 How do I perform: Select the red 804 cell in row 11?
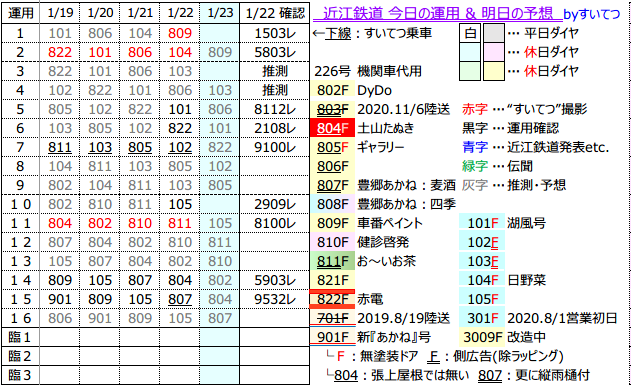60,223
